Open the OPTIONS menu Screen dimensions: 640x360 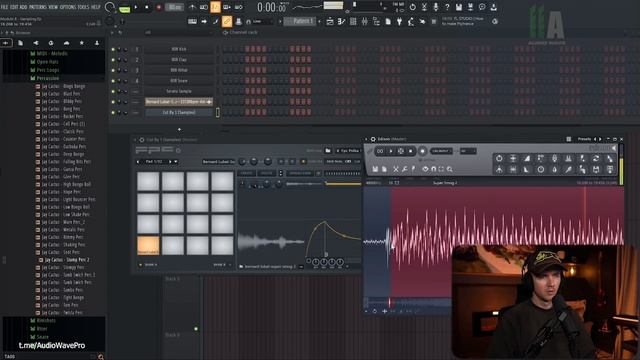pyautogui.click(x=68, y=7)
